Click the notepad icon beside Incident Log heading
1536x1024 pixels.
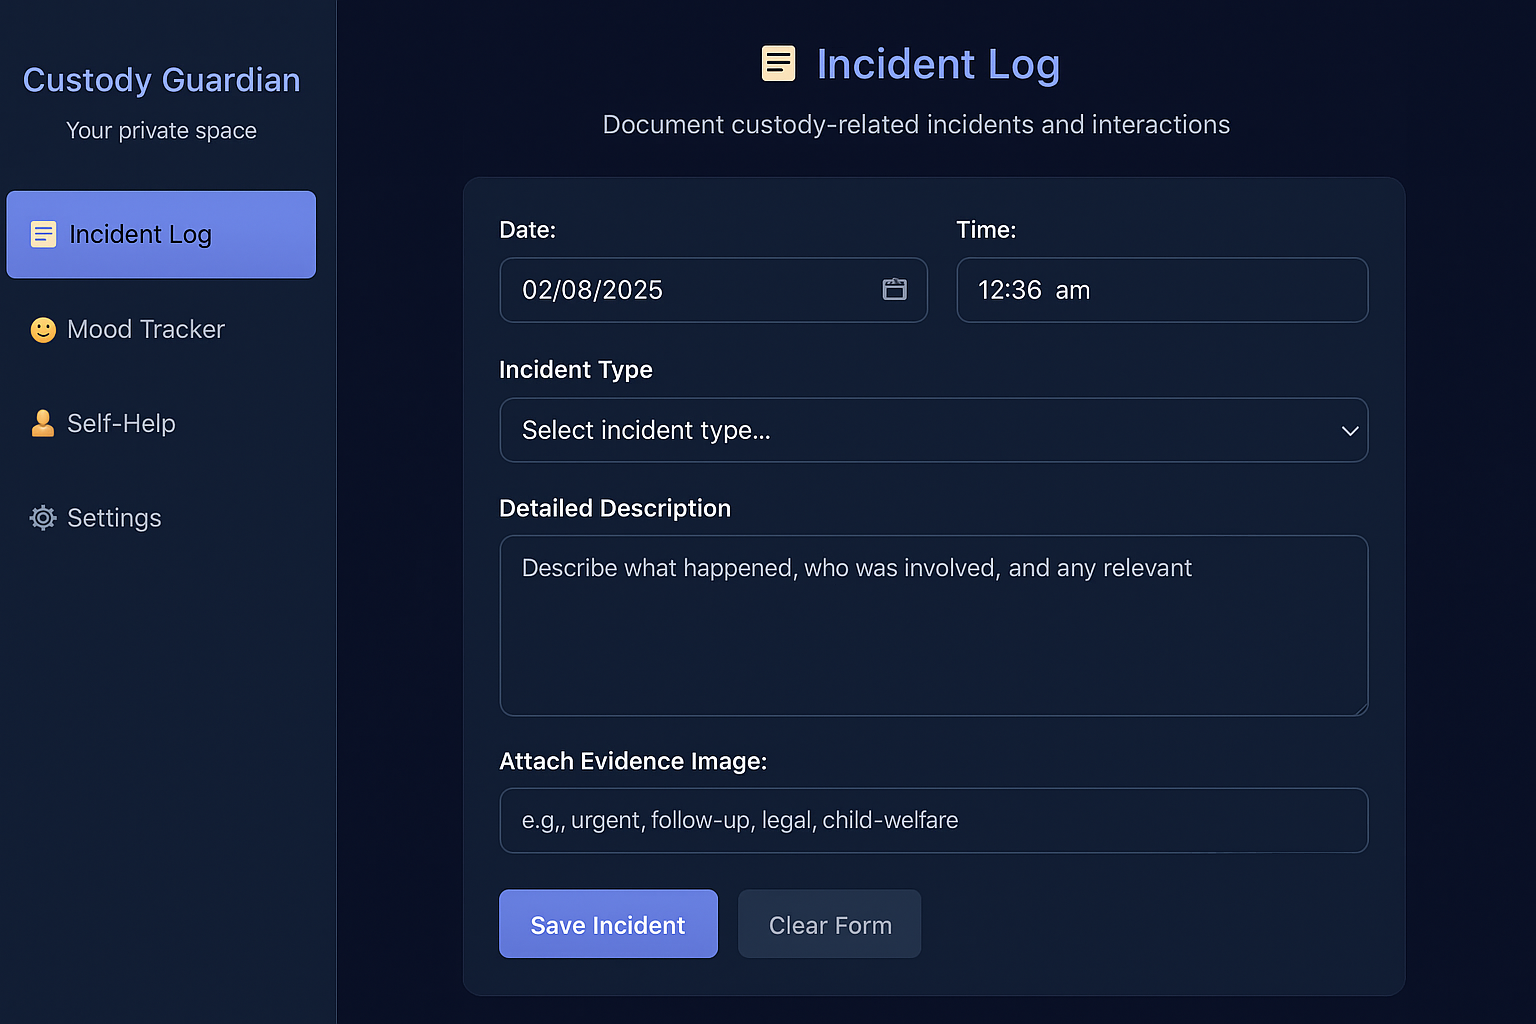(x=778, y=64)
